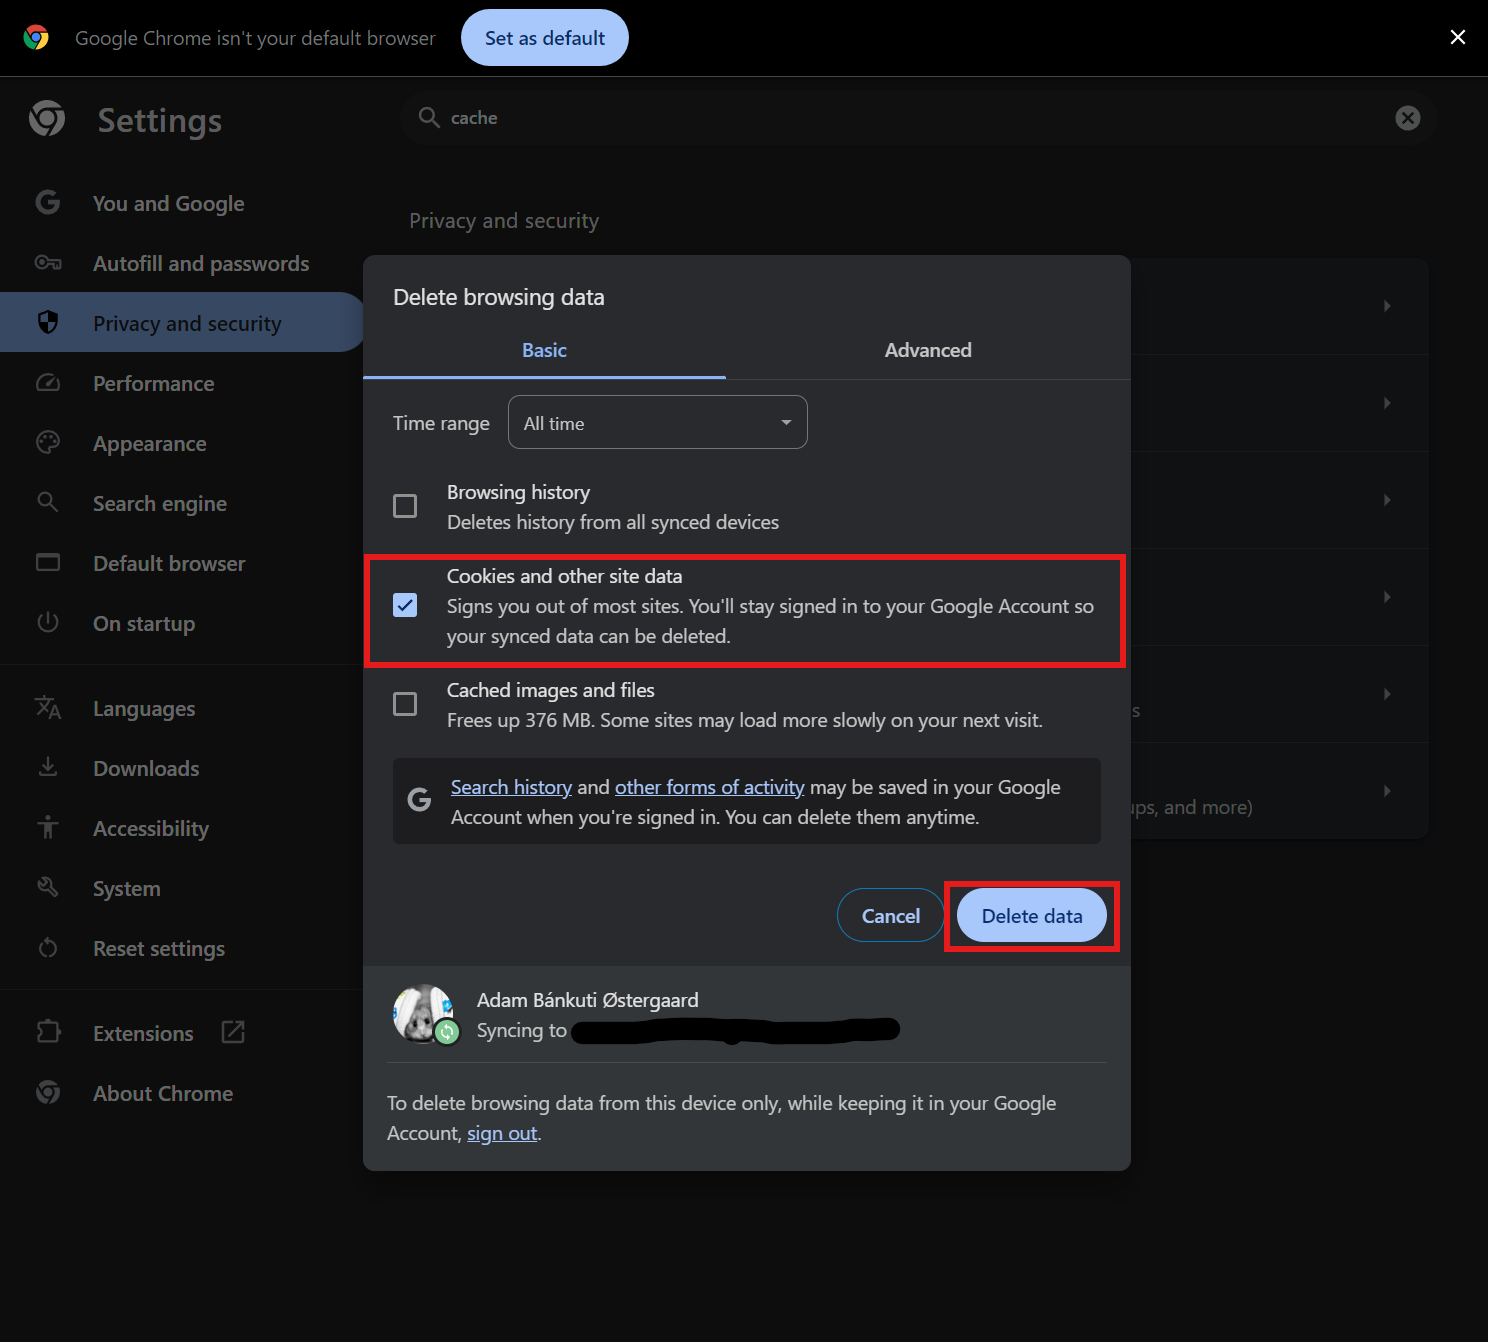Open About Chrome page
This screenshot has height=1342, width=1488.
(163, 1094)
